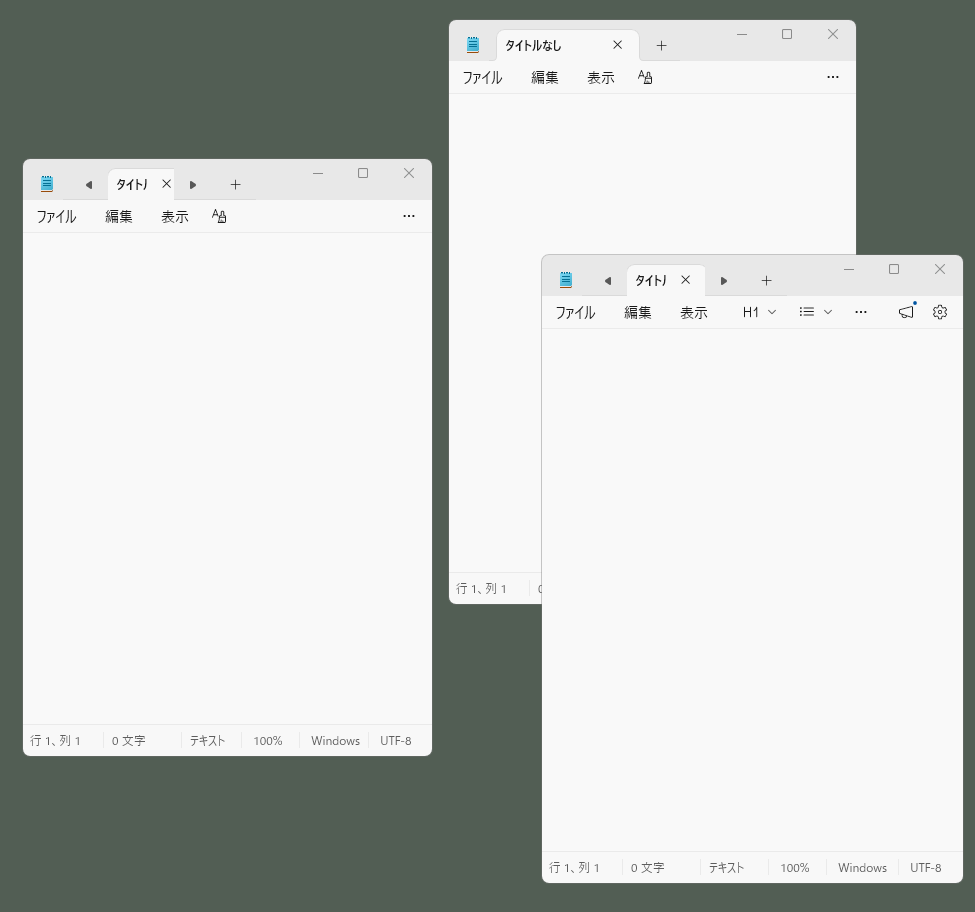
Task: Open the 編集 menu in the window with H1
Action: pyautogui.click(x=638, y=312)
